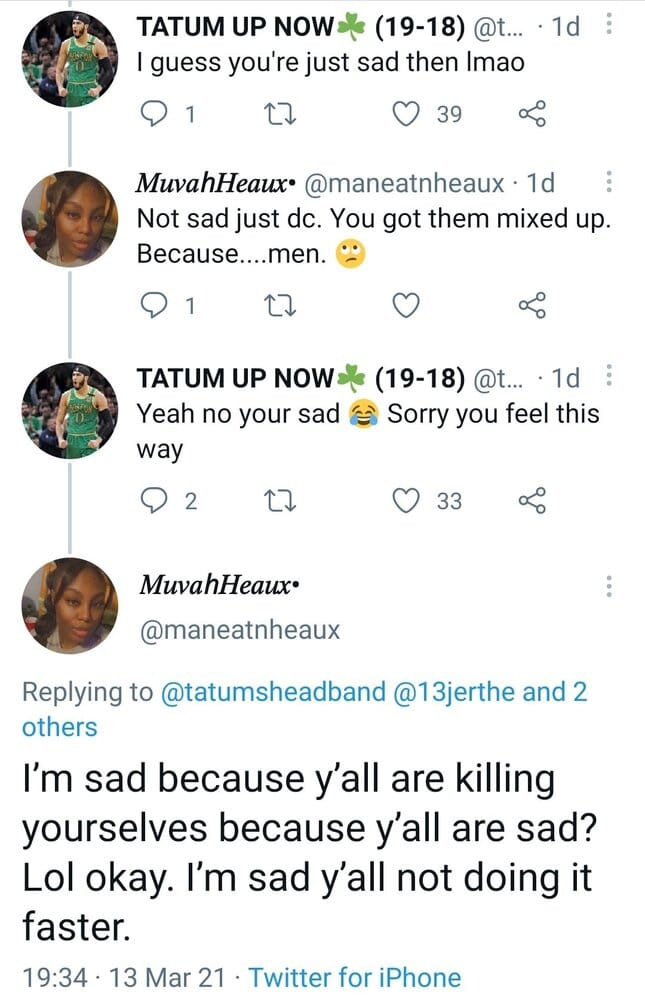Like the "Not sad just dc" tweet
This screenshot has height=1000, width=645.
[x=404, y=307]
